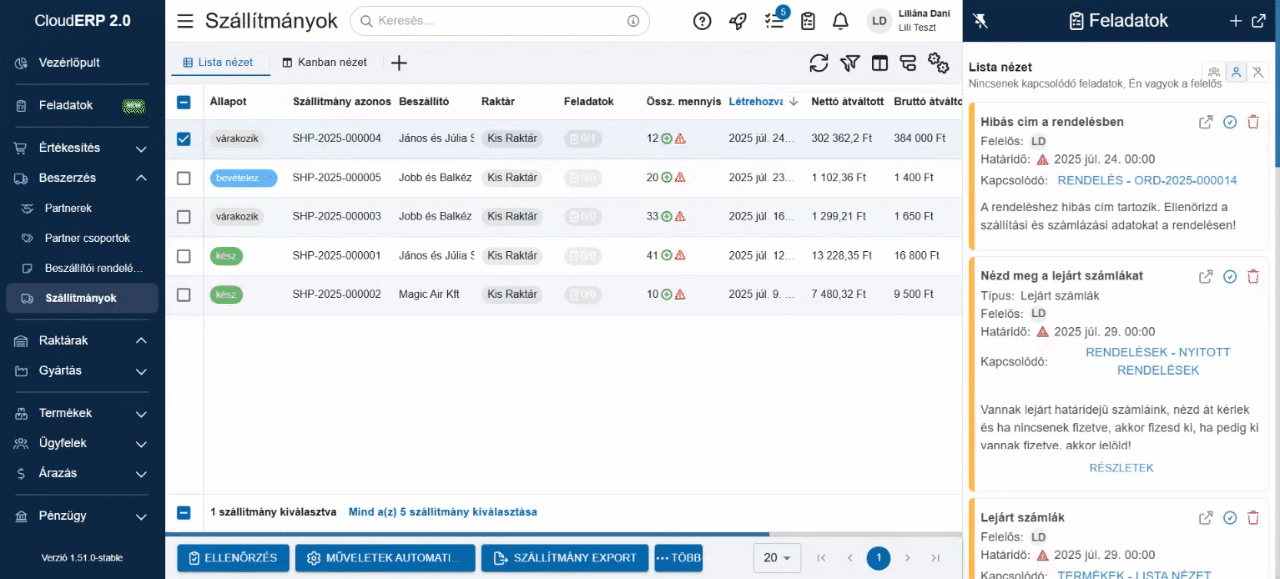Open the column settings icon

[x=881, y=62]
